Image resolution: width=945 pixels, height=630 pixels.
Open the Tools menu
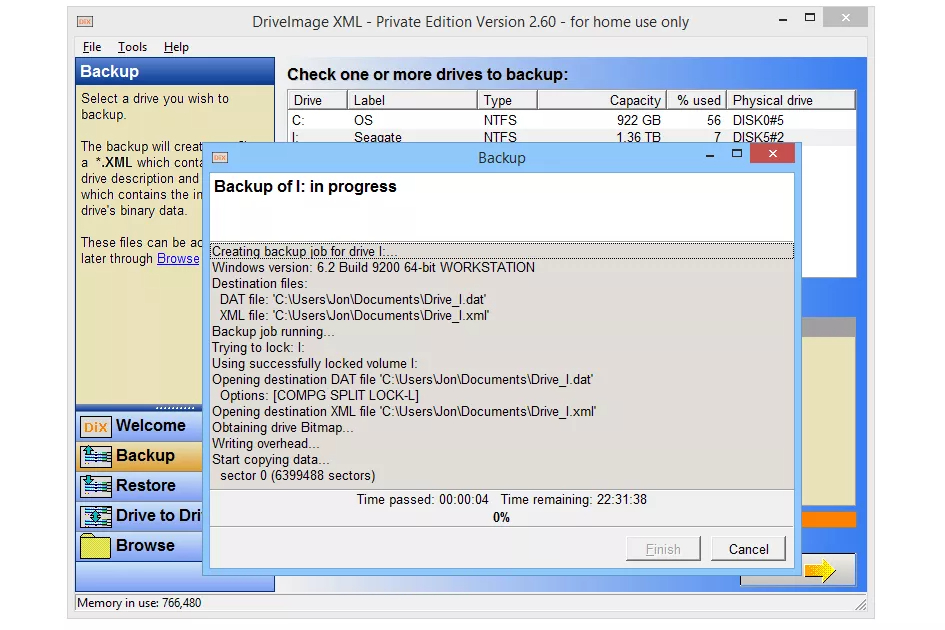pyautogui.click(x=132, y=47)
